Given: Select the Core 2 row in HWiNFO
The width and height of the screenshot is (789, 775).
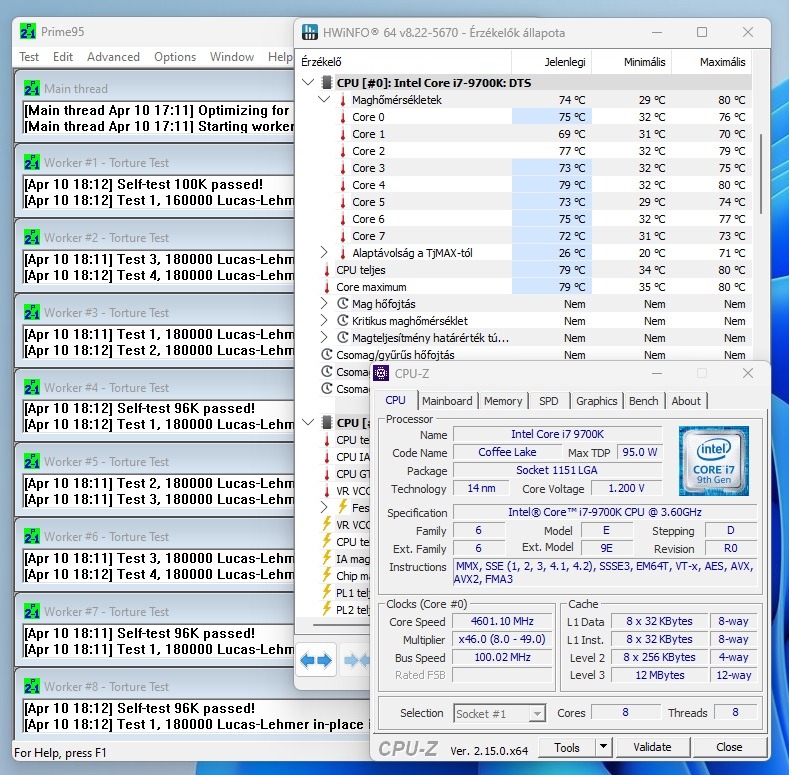Looking at the screenshot, I should (526, 151).
